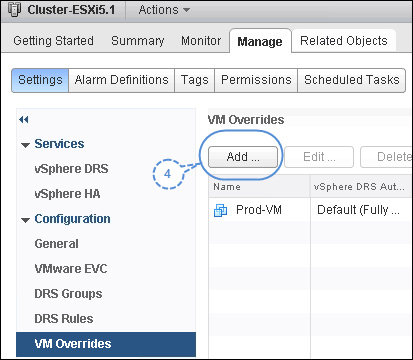The image size is (413, 360).
Task: Switch to the Tags sub-tab
Action: point(195,80)
